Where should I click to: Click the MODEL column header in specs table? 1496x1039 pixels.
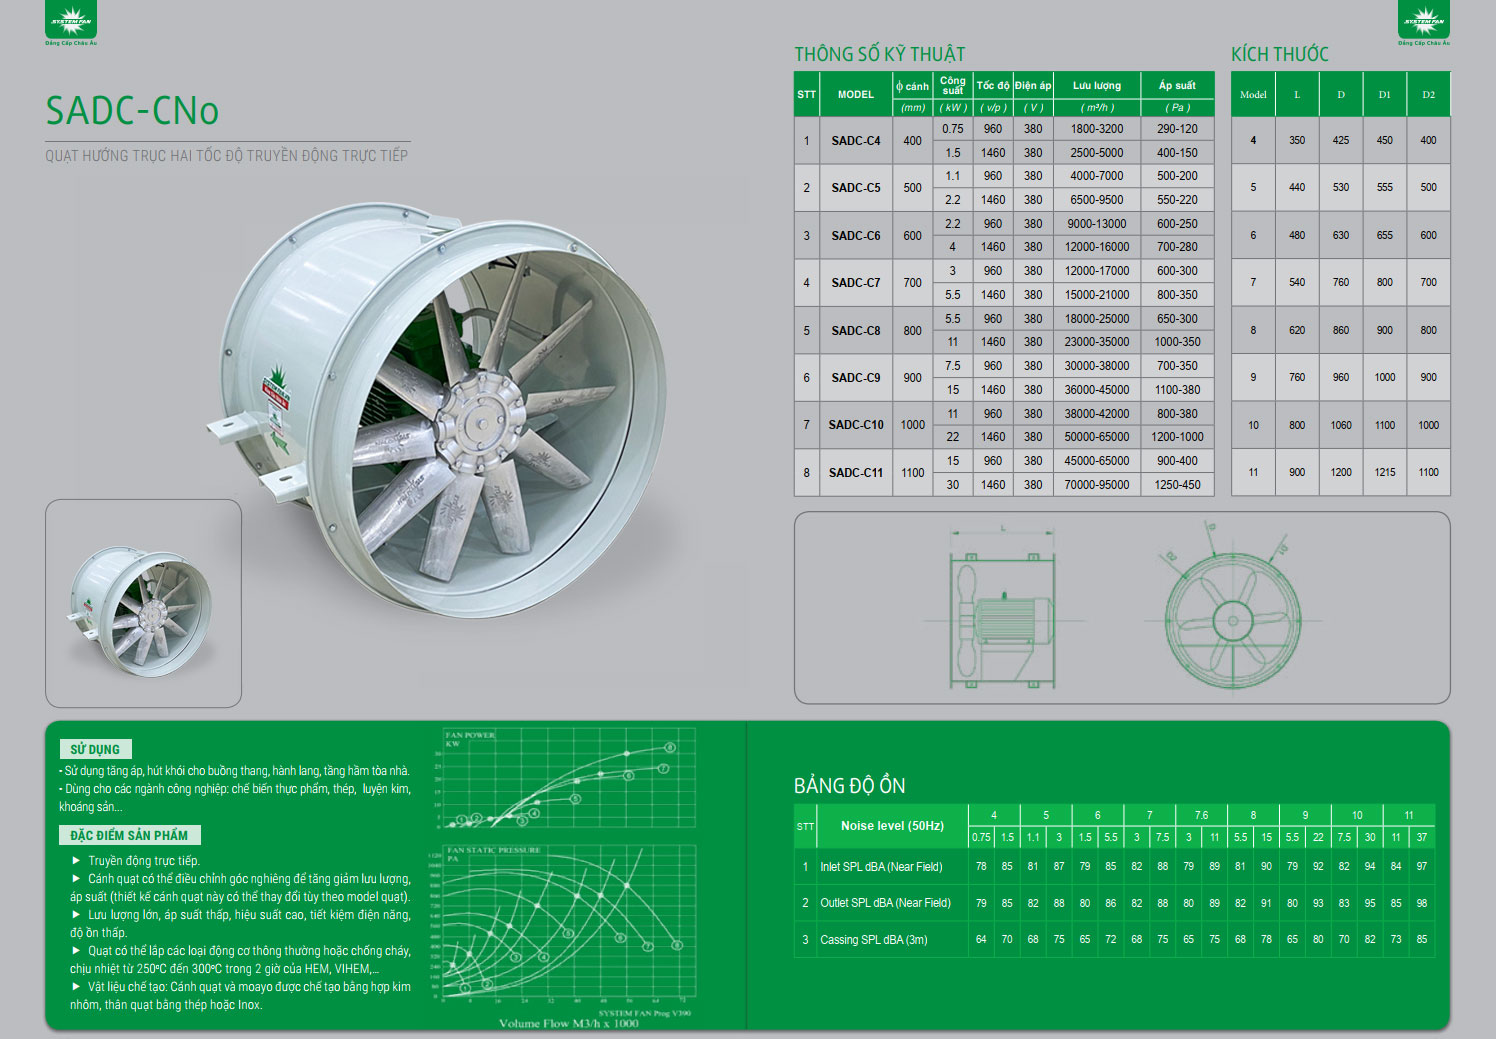coord(856,94)
